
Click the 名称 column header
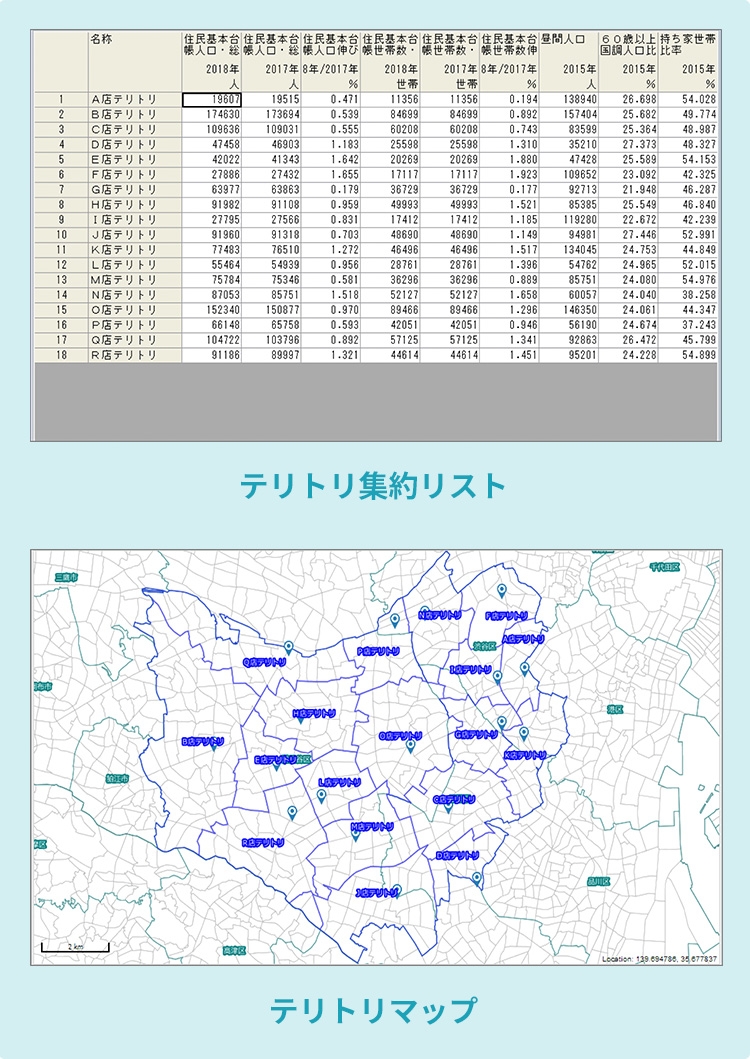(135, 61)
